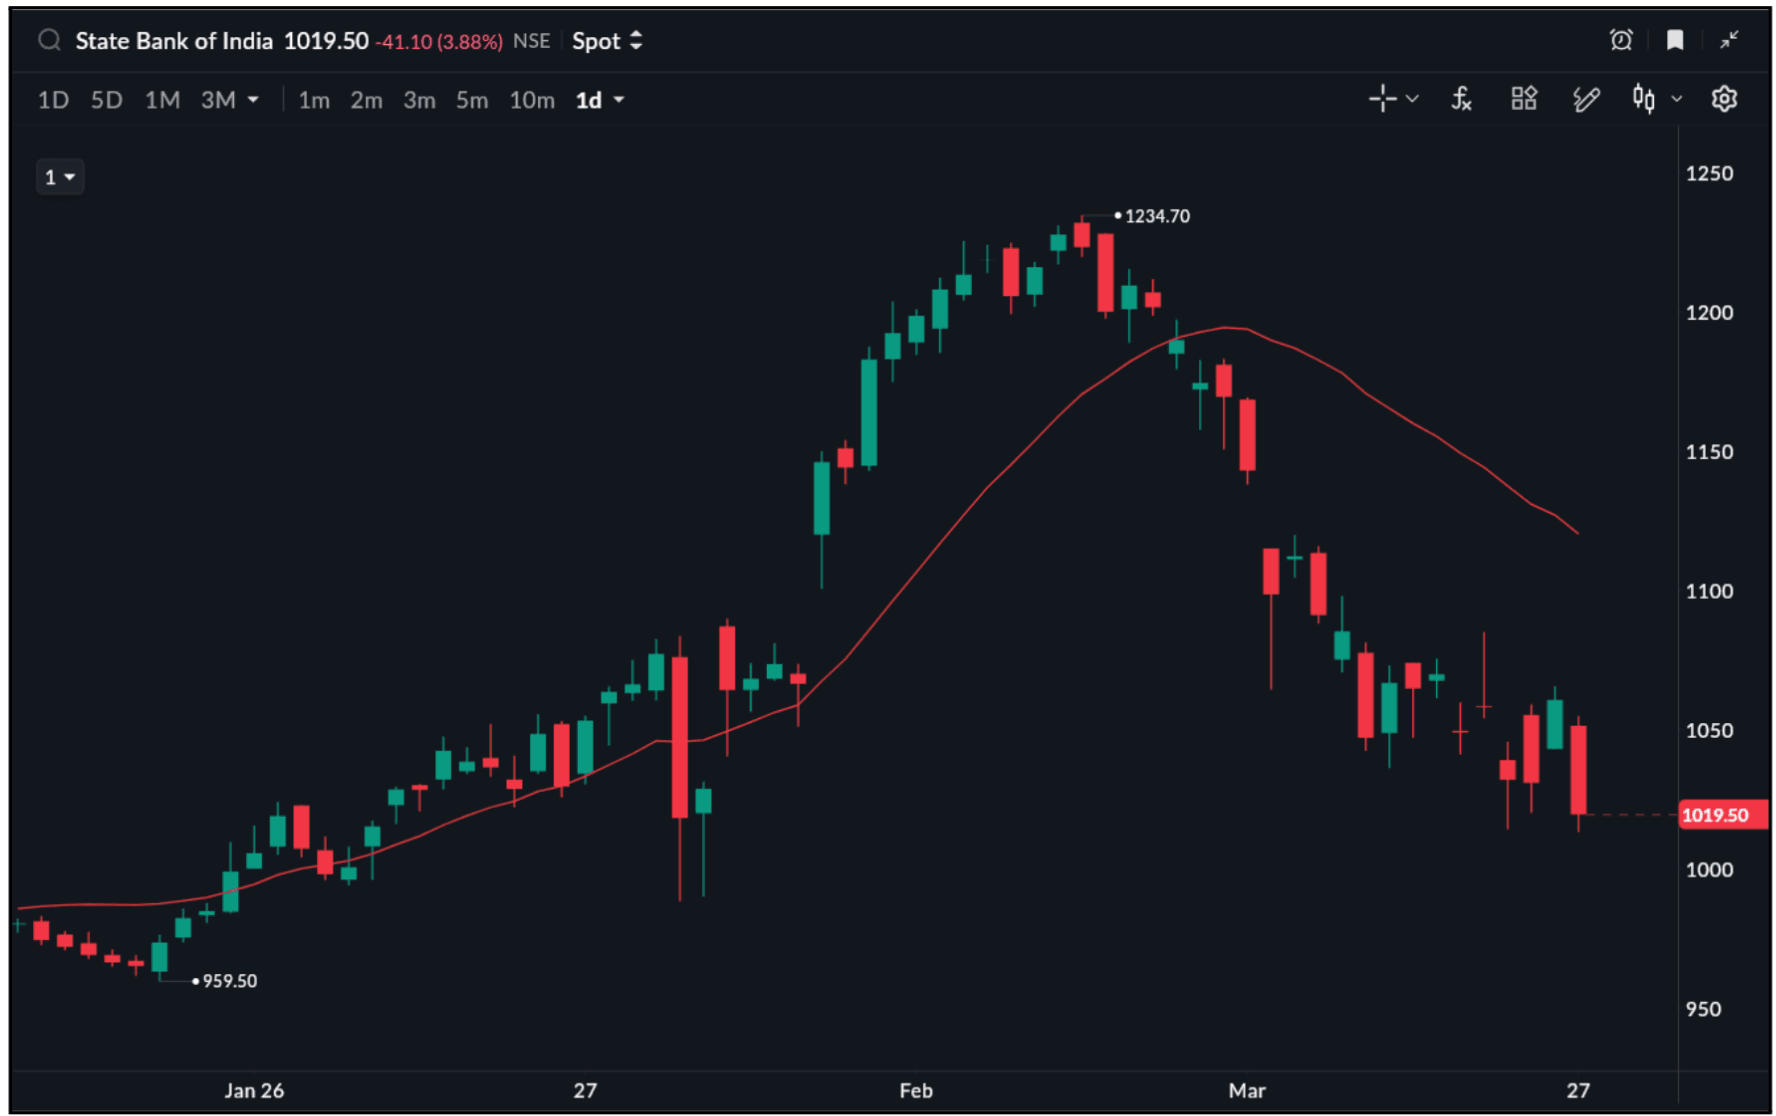Open the fx indicators menu
The height and width of the screenshot is (1116, 1776).
[x=1461, y=99]
